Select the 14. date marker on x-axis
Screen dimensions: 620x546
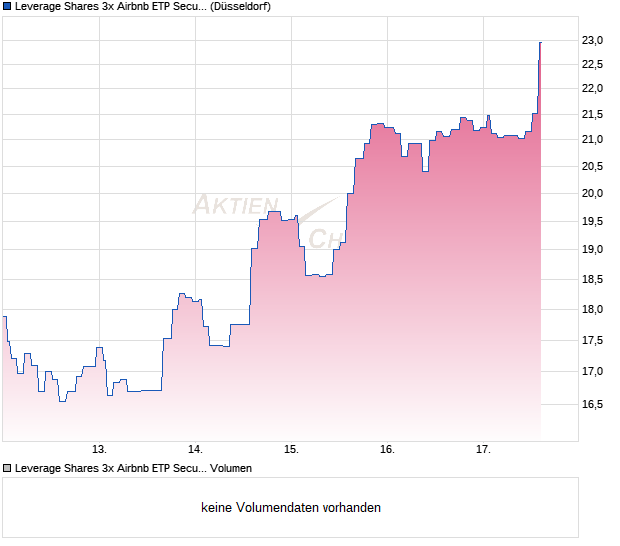195,450
